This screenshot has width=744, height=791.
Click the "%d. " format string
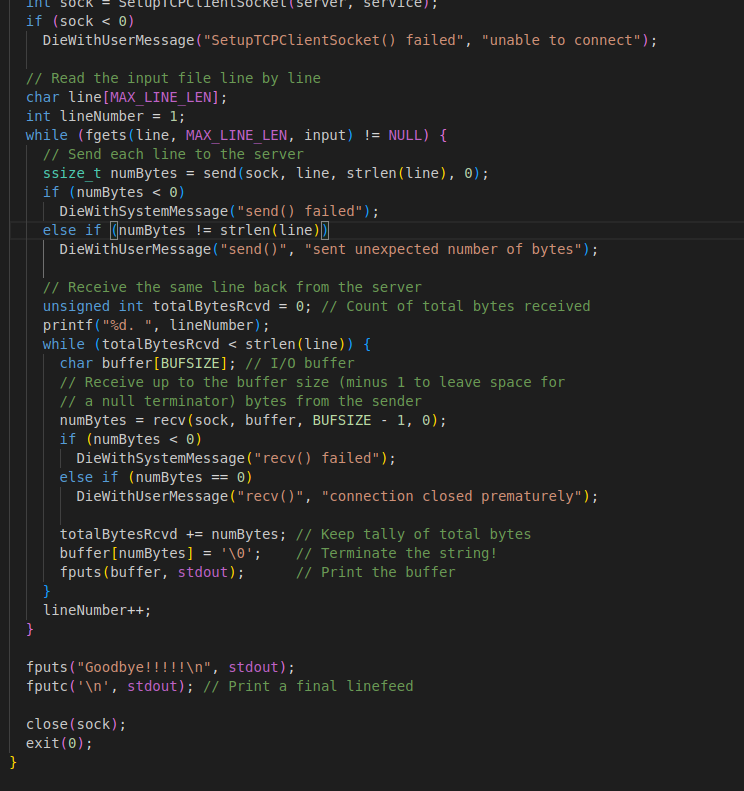click(x=127, y=325)
